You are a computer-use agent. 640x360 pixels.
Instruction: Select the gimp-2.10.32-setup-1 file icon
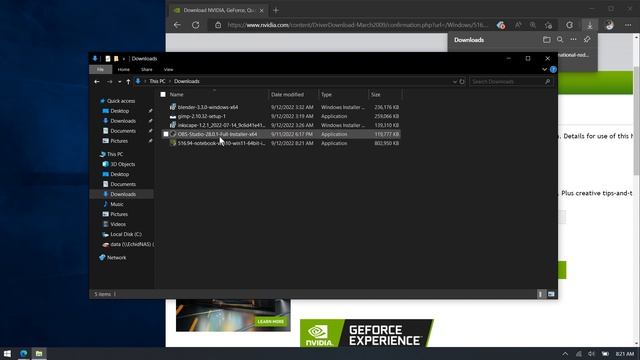[173, 116]
